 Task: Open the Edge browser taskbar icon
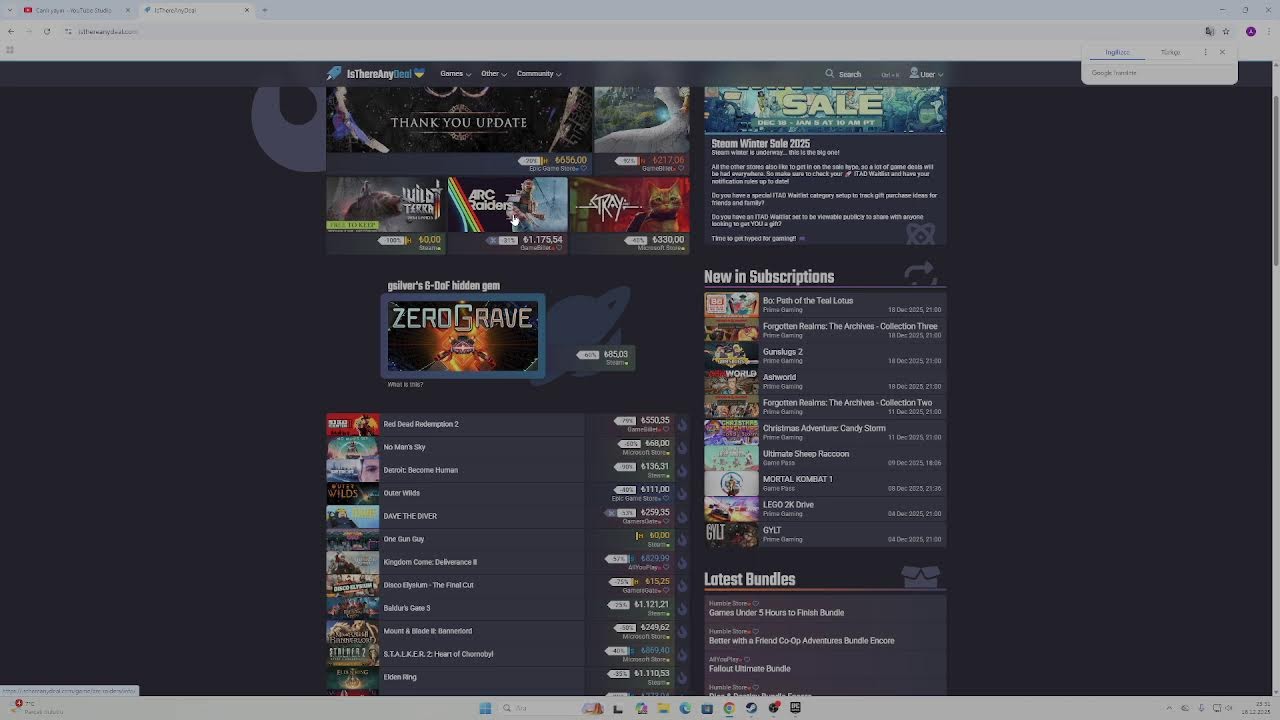[x=685, y=708]
